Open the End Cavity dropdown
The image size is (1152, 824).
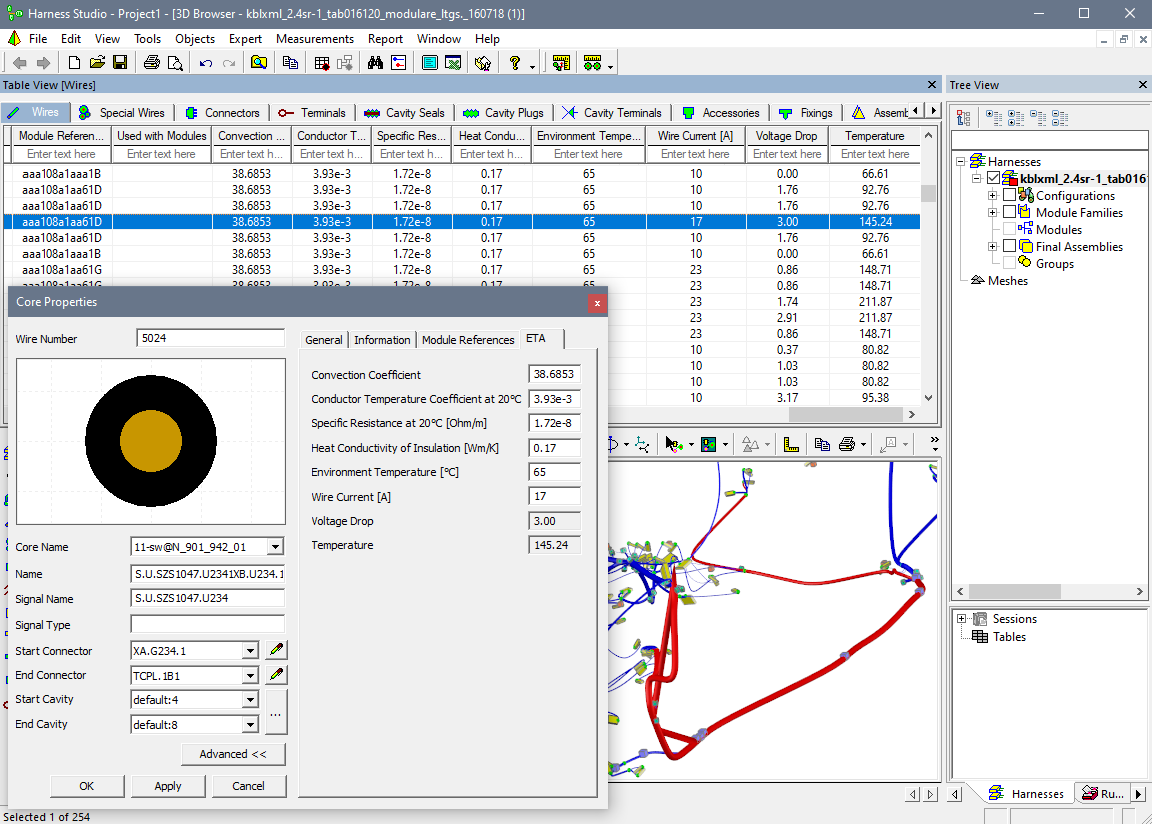250,725
